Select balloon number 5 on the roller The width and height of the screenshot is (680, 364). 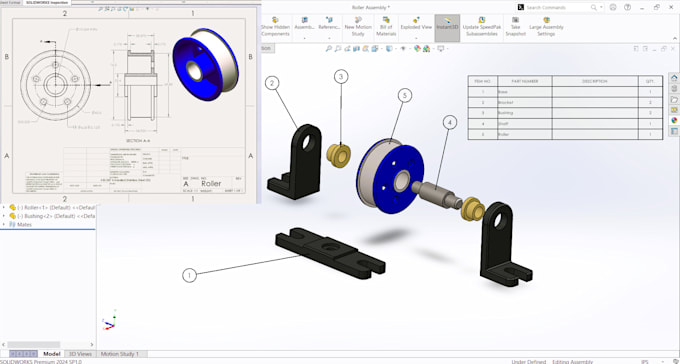coord(405,95)
